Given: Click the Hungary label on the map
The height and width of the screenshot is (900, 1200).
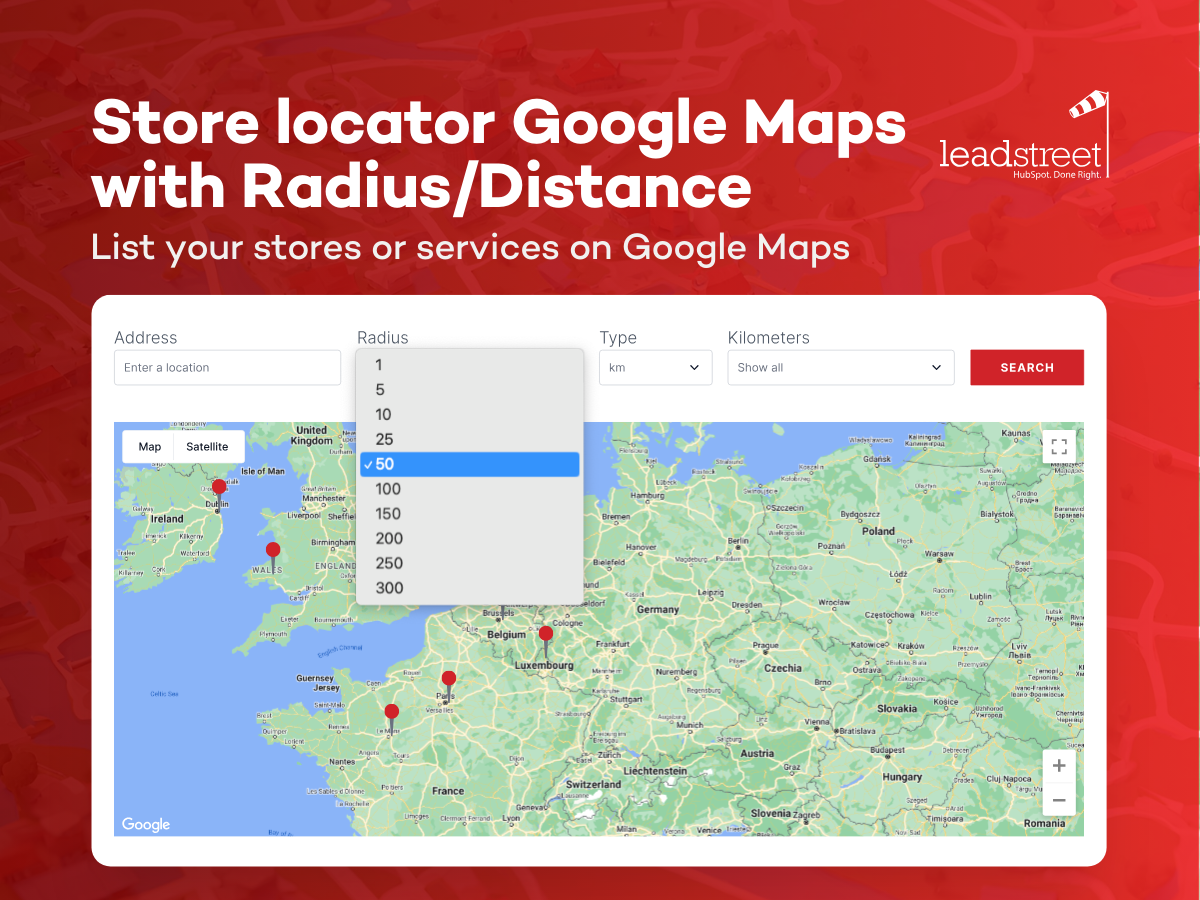Looking at the screenshot, I should coord(902,777).
